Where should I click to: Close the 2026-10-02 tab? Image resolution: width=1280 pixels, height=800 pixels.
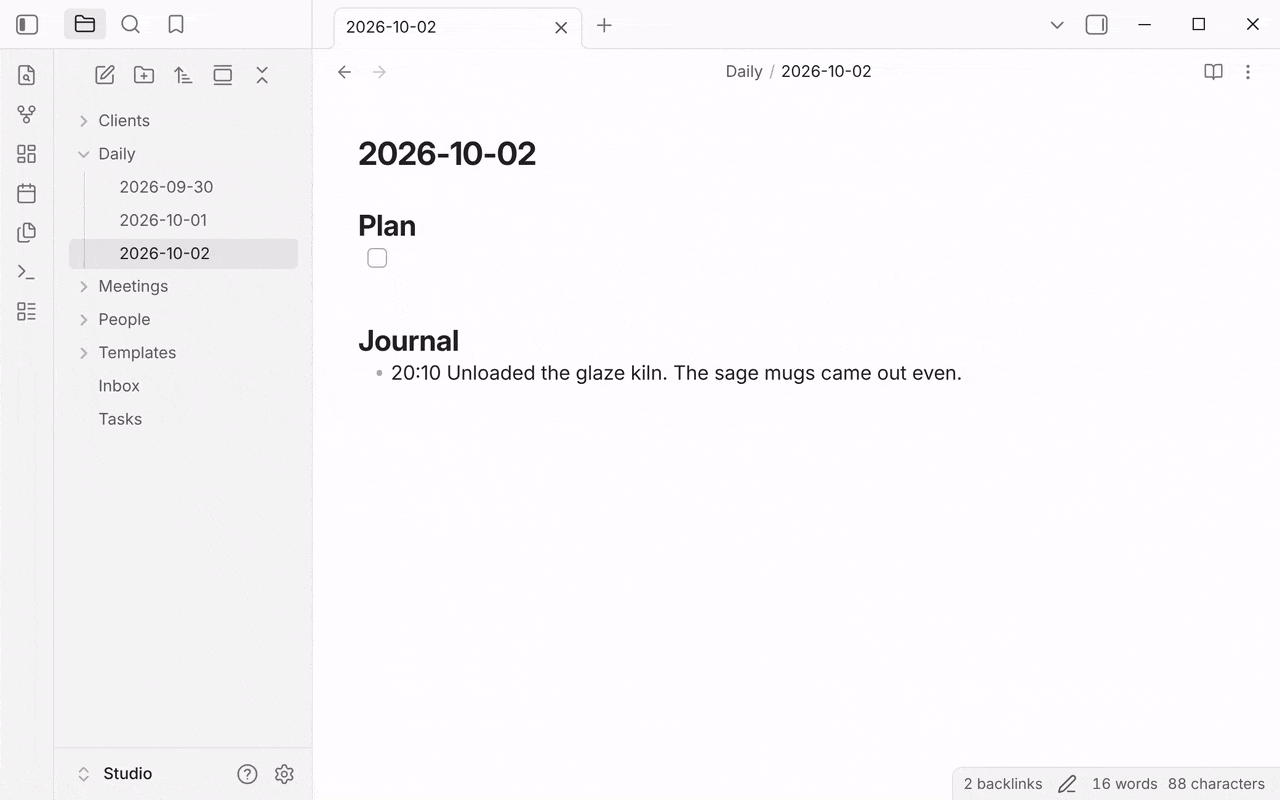(561, 27)
